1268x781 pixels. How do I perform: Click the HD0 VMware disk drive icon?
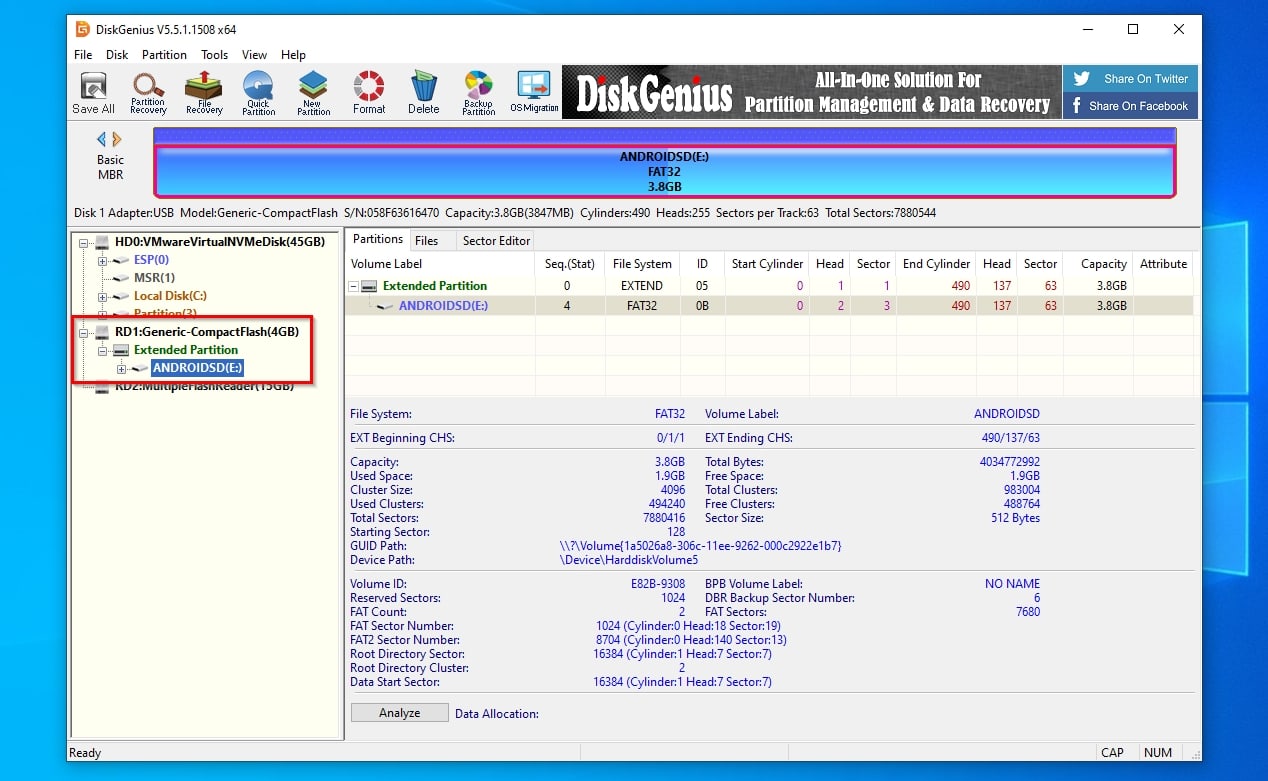(x=101, y=242)
